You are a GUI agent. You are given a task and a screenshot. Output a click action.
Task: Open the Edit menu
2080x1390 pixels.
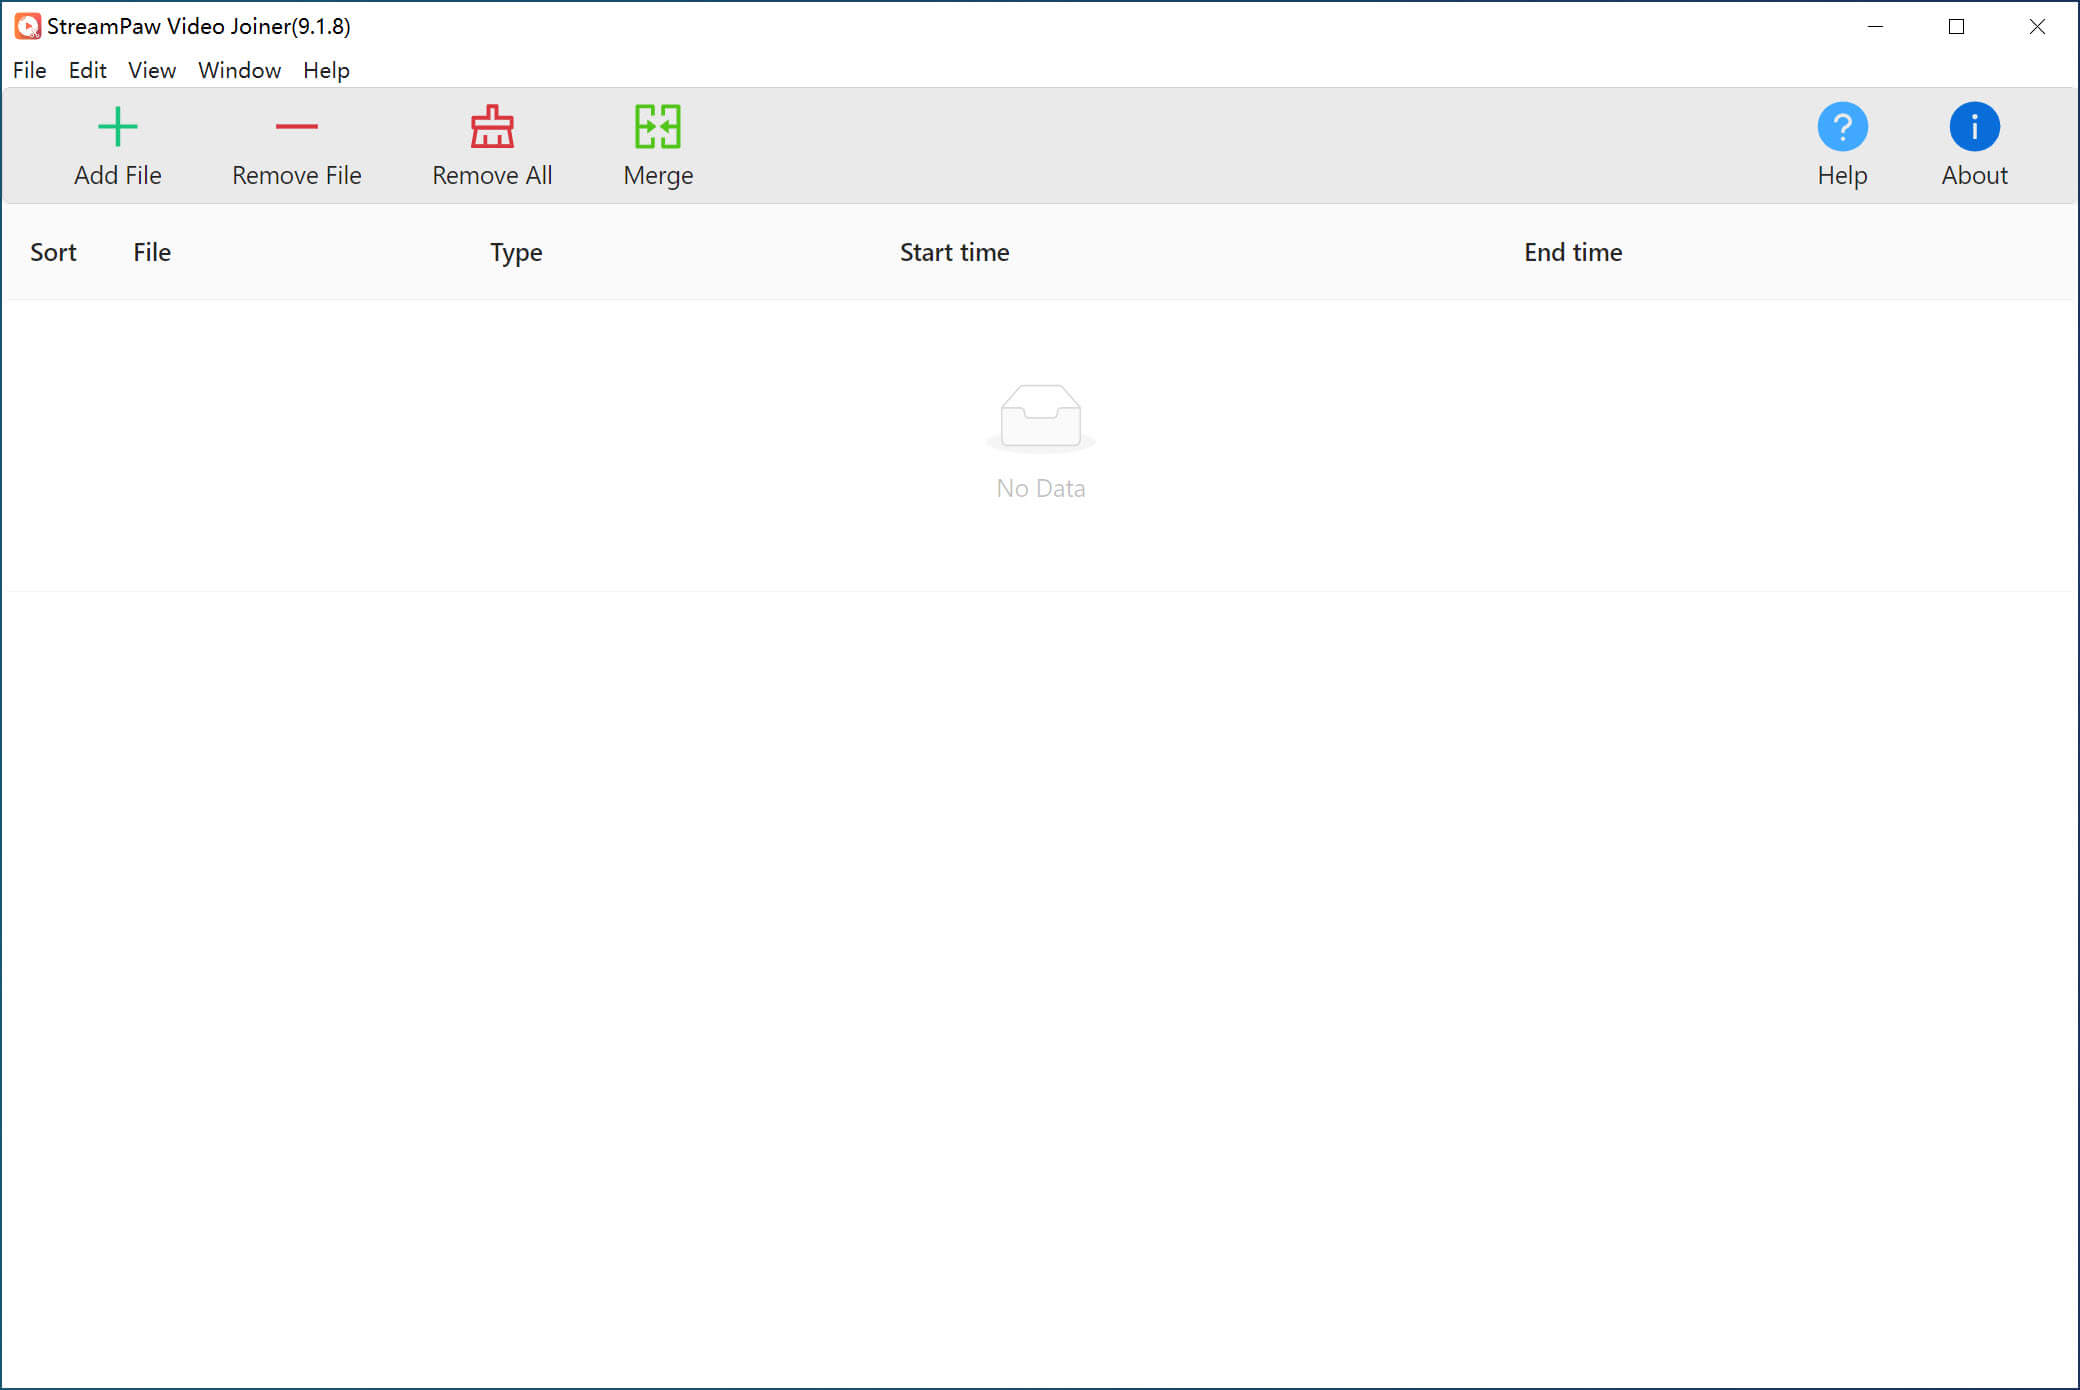(x=87, y=70)
